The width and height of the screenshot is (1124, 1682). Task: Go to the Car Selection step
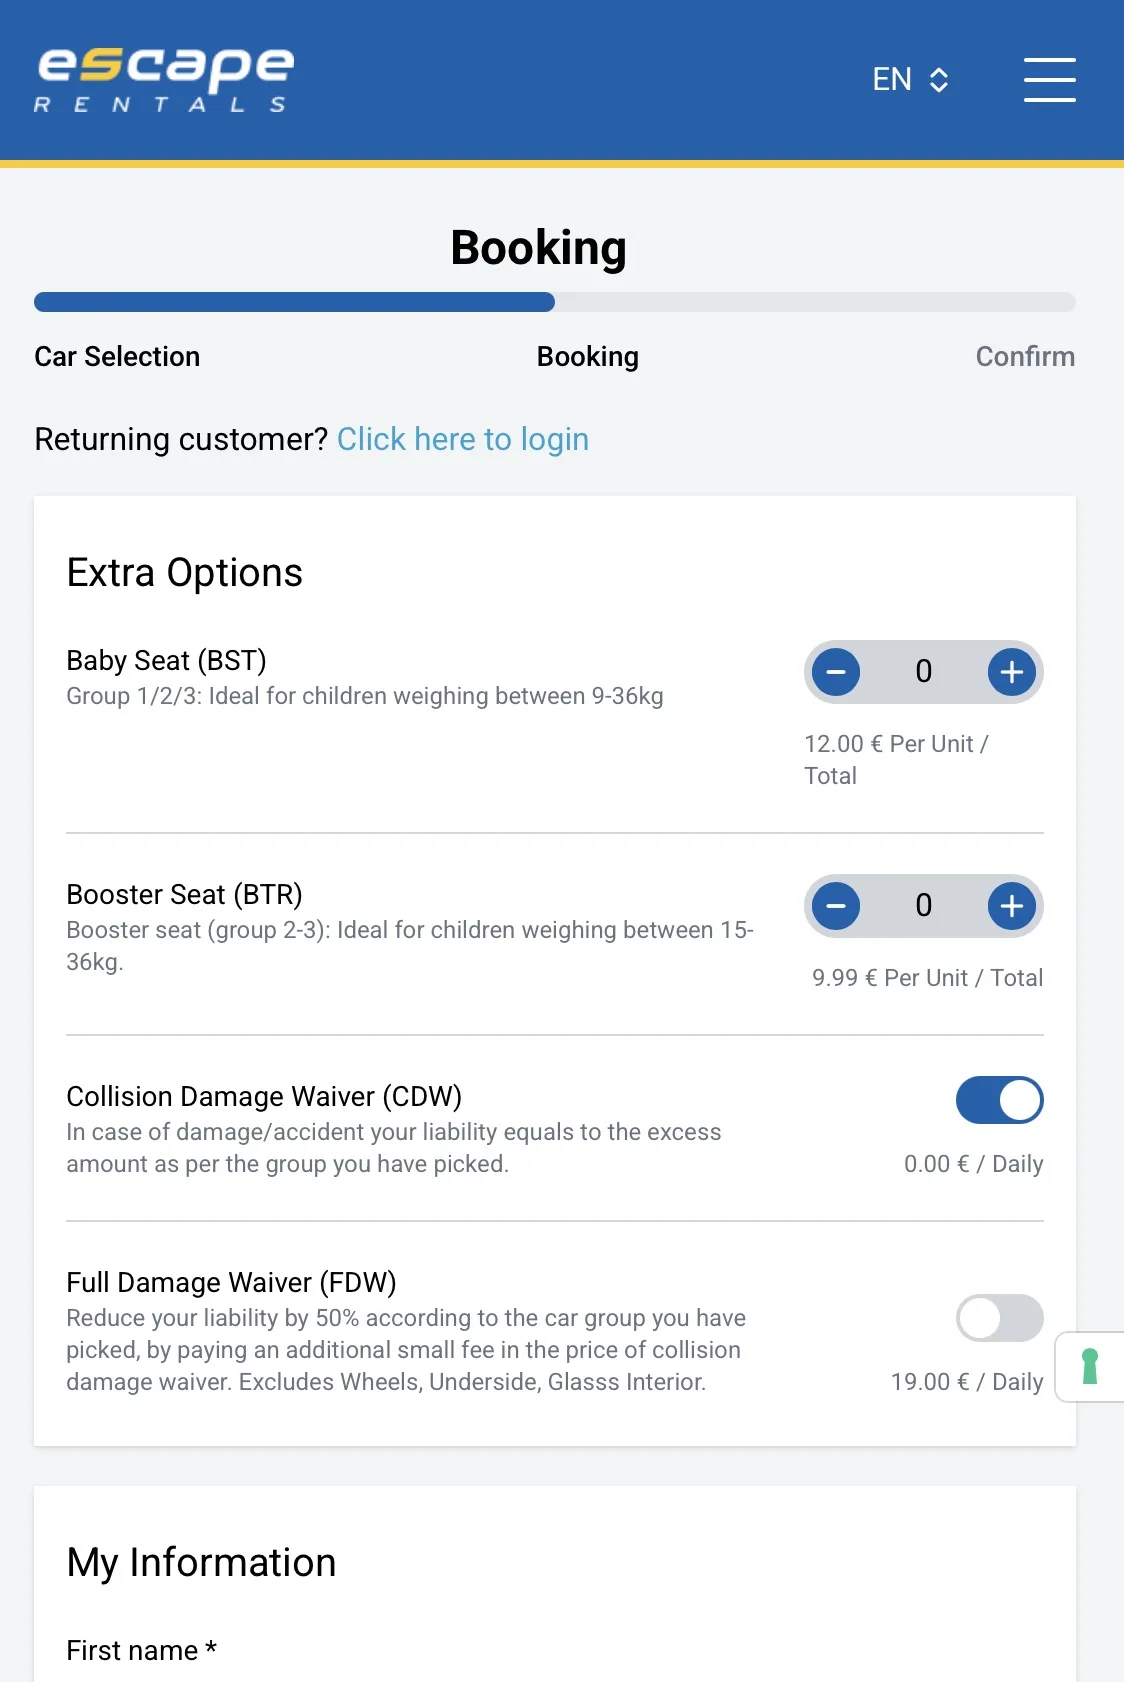tap(117, 357)
